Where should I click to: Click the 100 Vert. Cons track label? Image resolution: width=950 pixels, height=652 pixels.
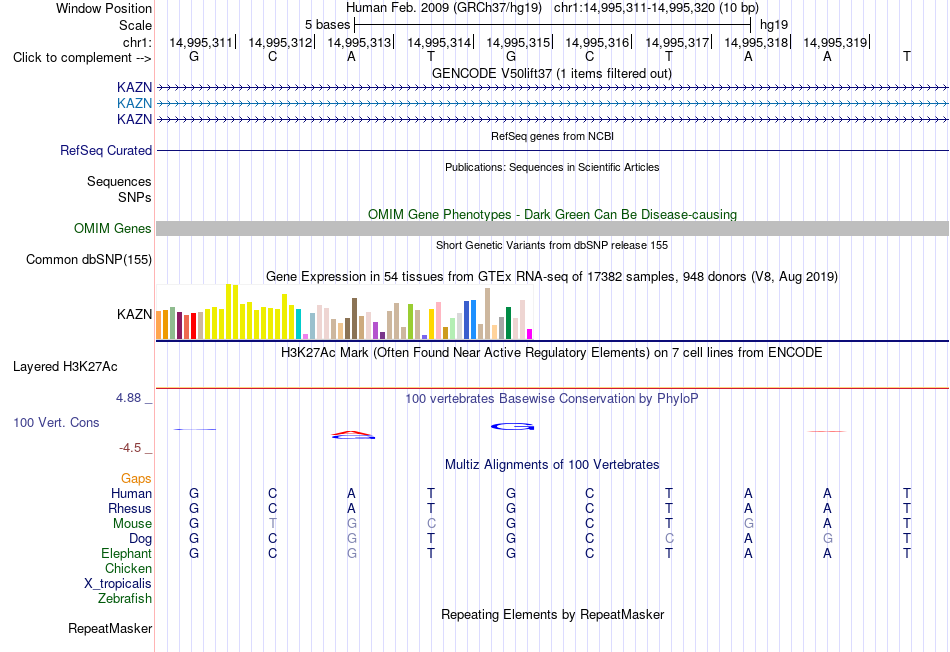[56, 422]
